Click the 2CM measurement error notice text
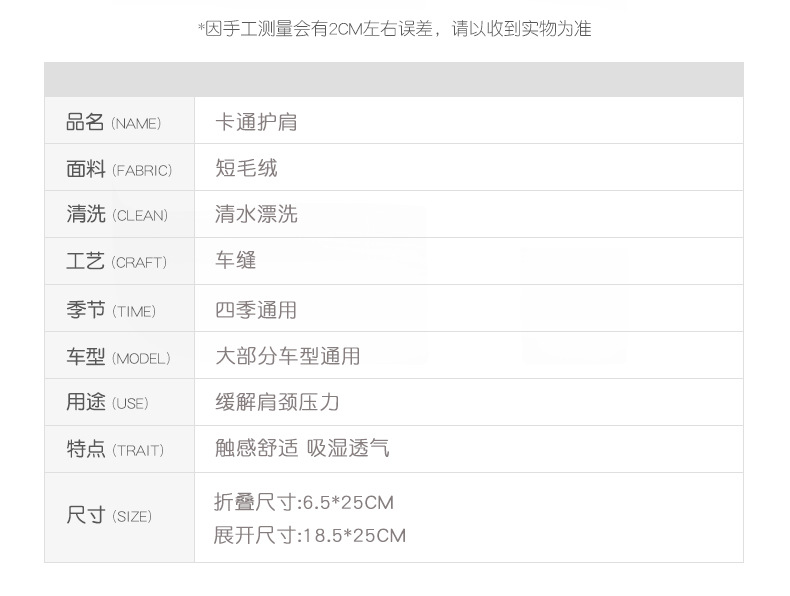The width and height of the screenshot is (790, 596). [x=394, y=29]
